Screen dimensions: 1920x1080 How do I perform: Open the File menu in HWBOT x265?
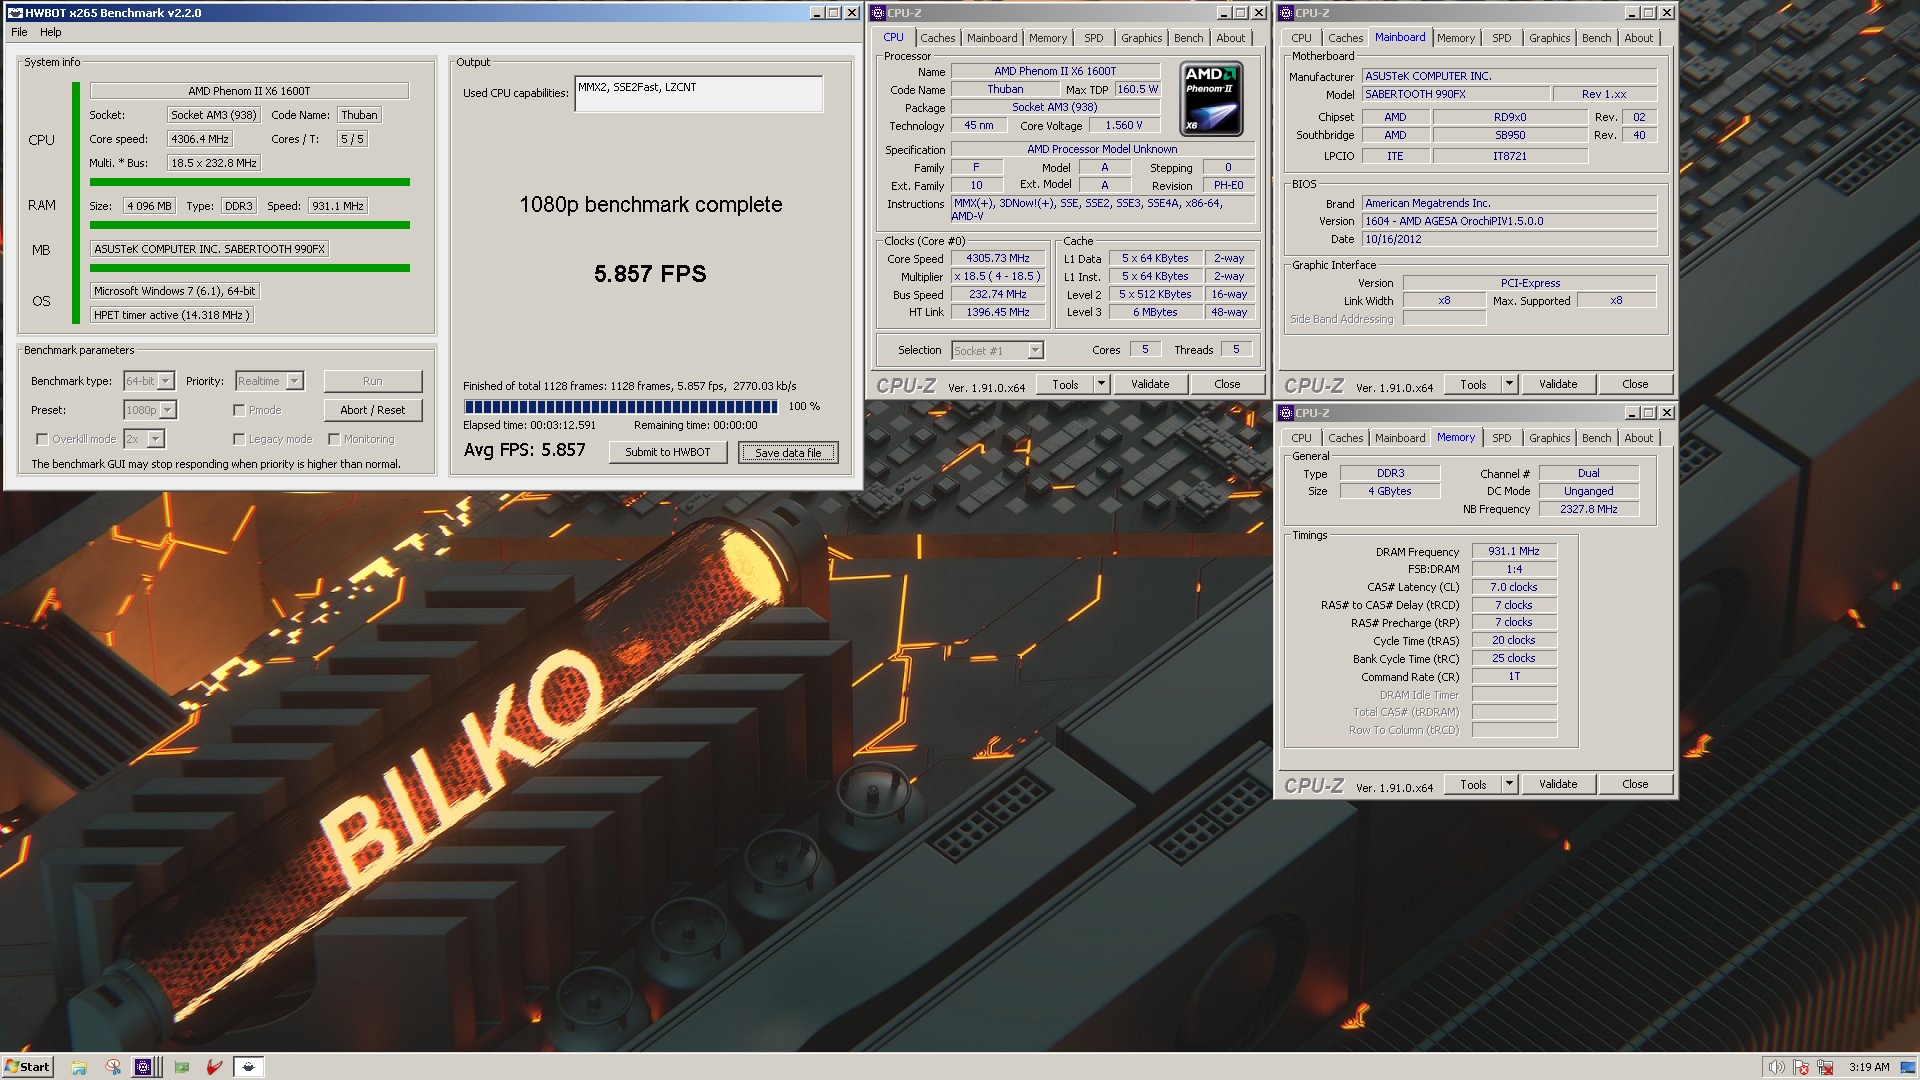(x=19, y=32)
